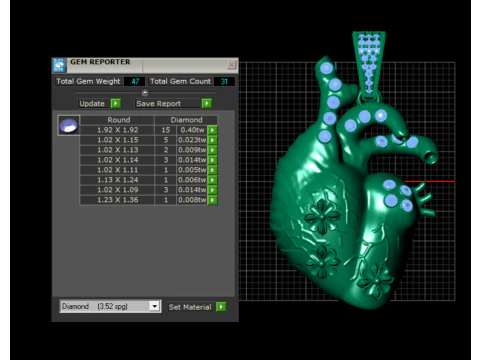Click the Total Gem Weight value .47
Image resolution: width=480 pixels, height=360 pixels.
click(x=135, y=81)
